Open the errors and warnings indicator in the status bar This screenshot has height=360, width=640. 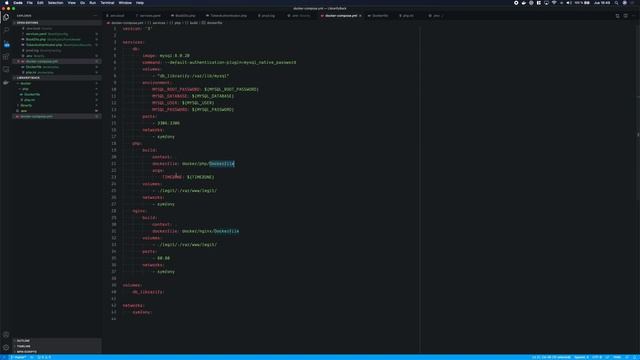tap(44, 357)
